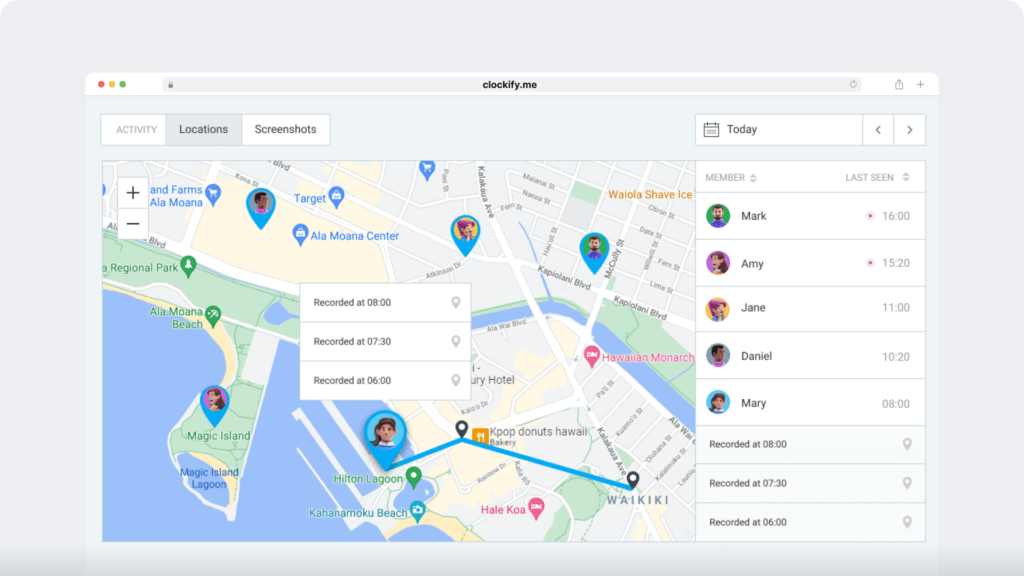This screenshot has height=576, width=1024.
Task: Click the live tracking dot next to Mark
Action: pos(872,216)
